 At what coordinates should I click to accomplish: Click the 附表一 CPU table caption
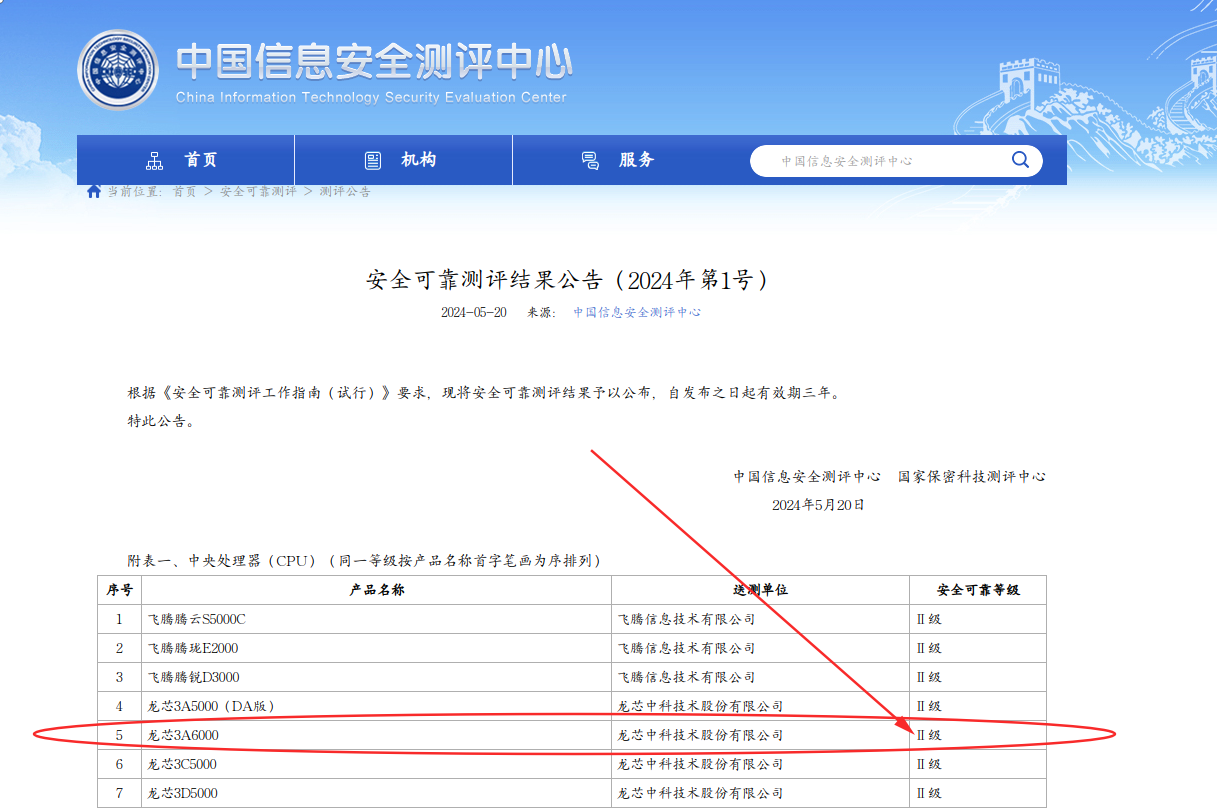click(366, 560)
